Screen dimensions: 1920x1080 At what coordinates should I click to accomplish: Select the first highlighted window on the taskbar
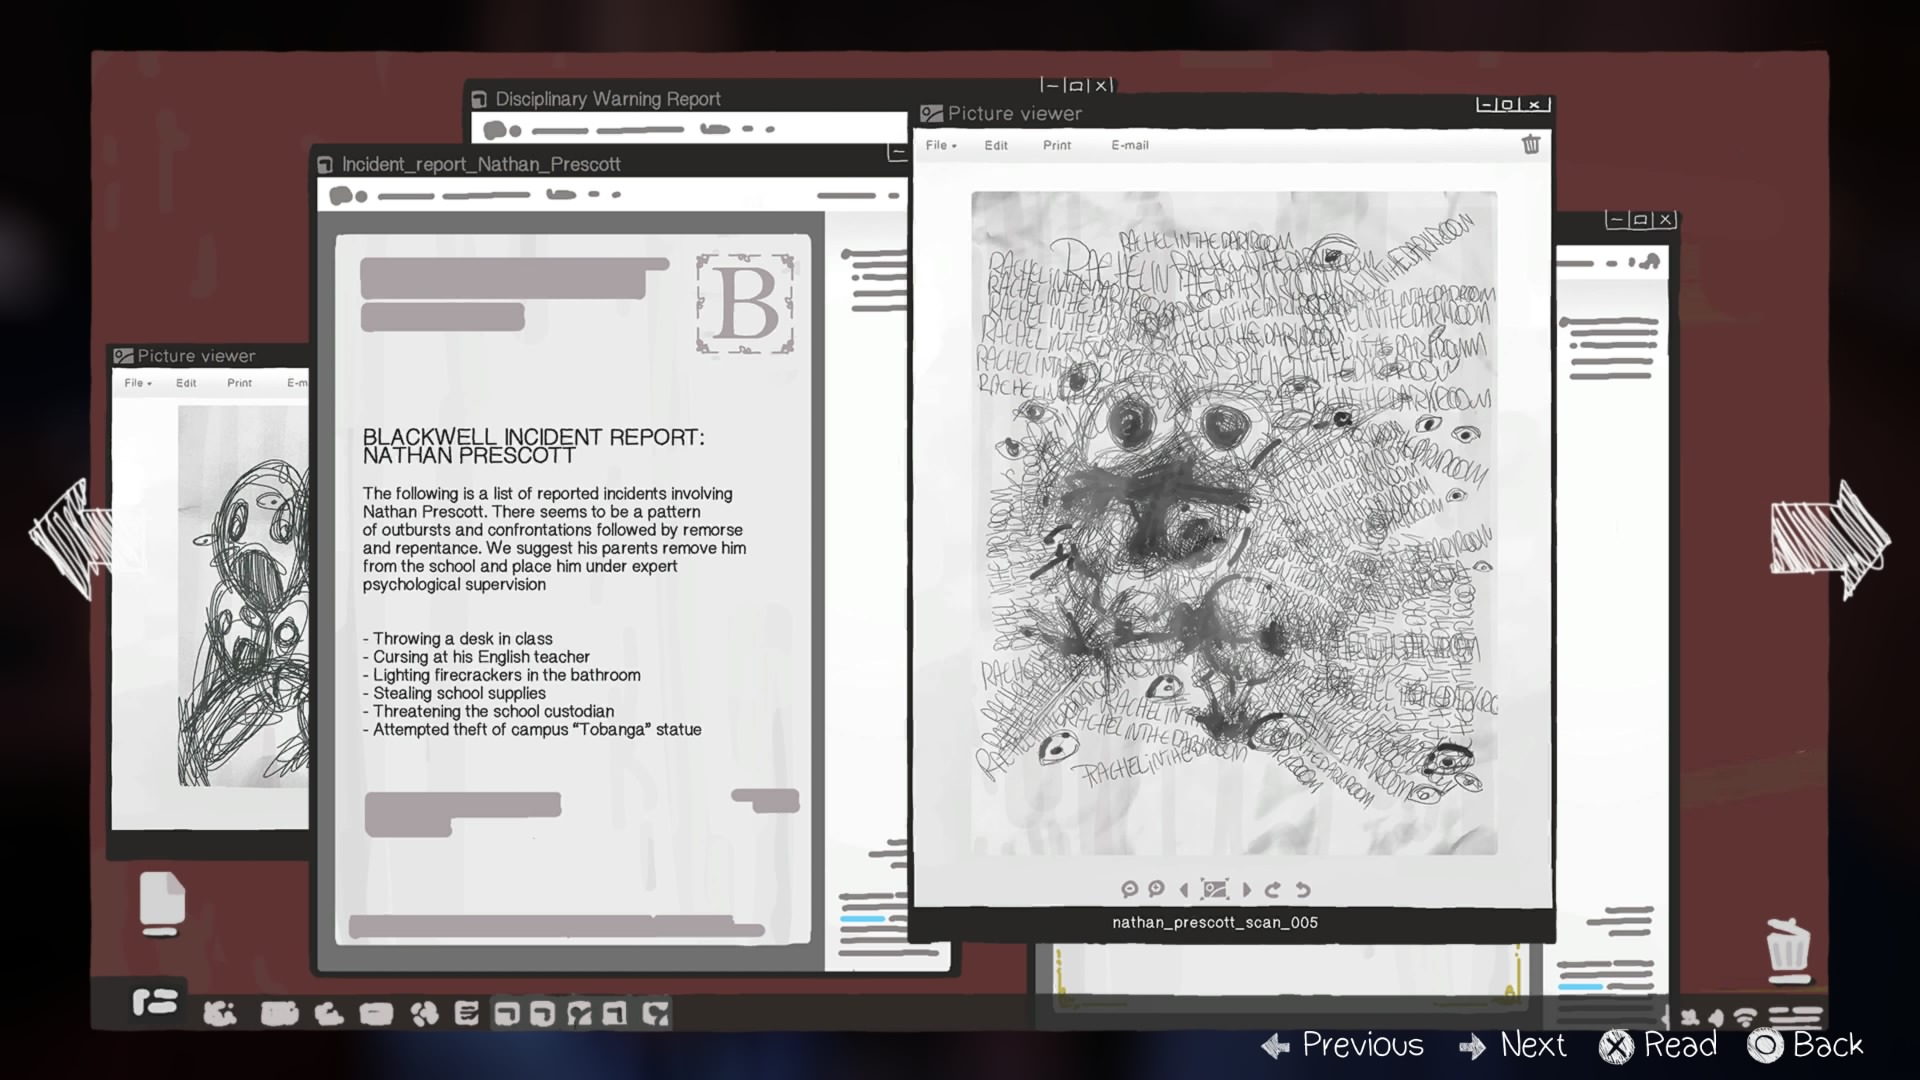coord(507,1014)
